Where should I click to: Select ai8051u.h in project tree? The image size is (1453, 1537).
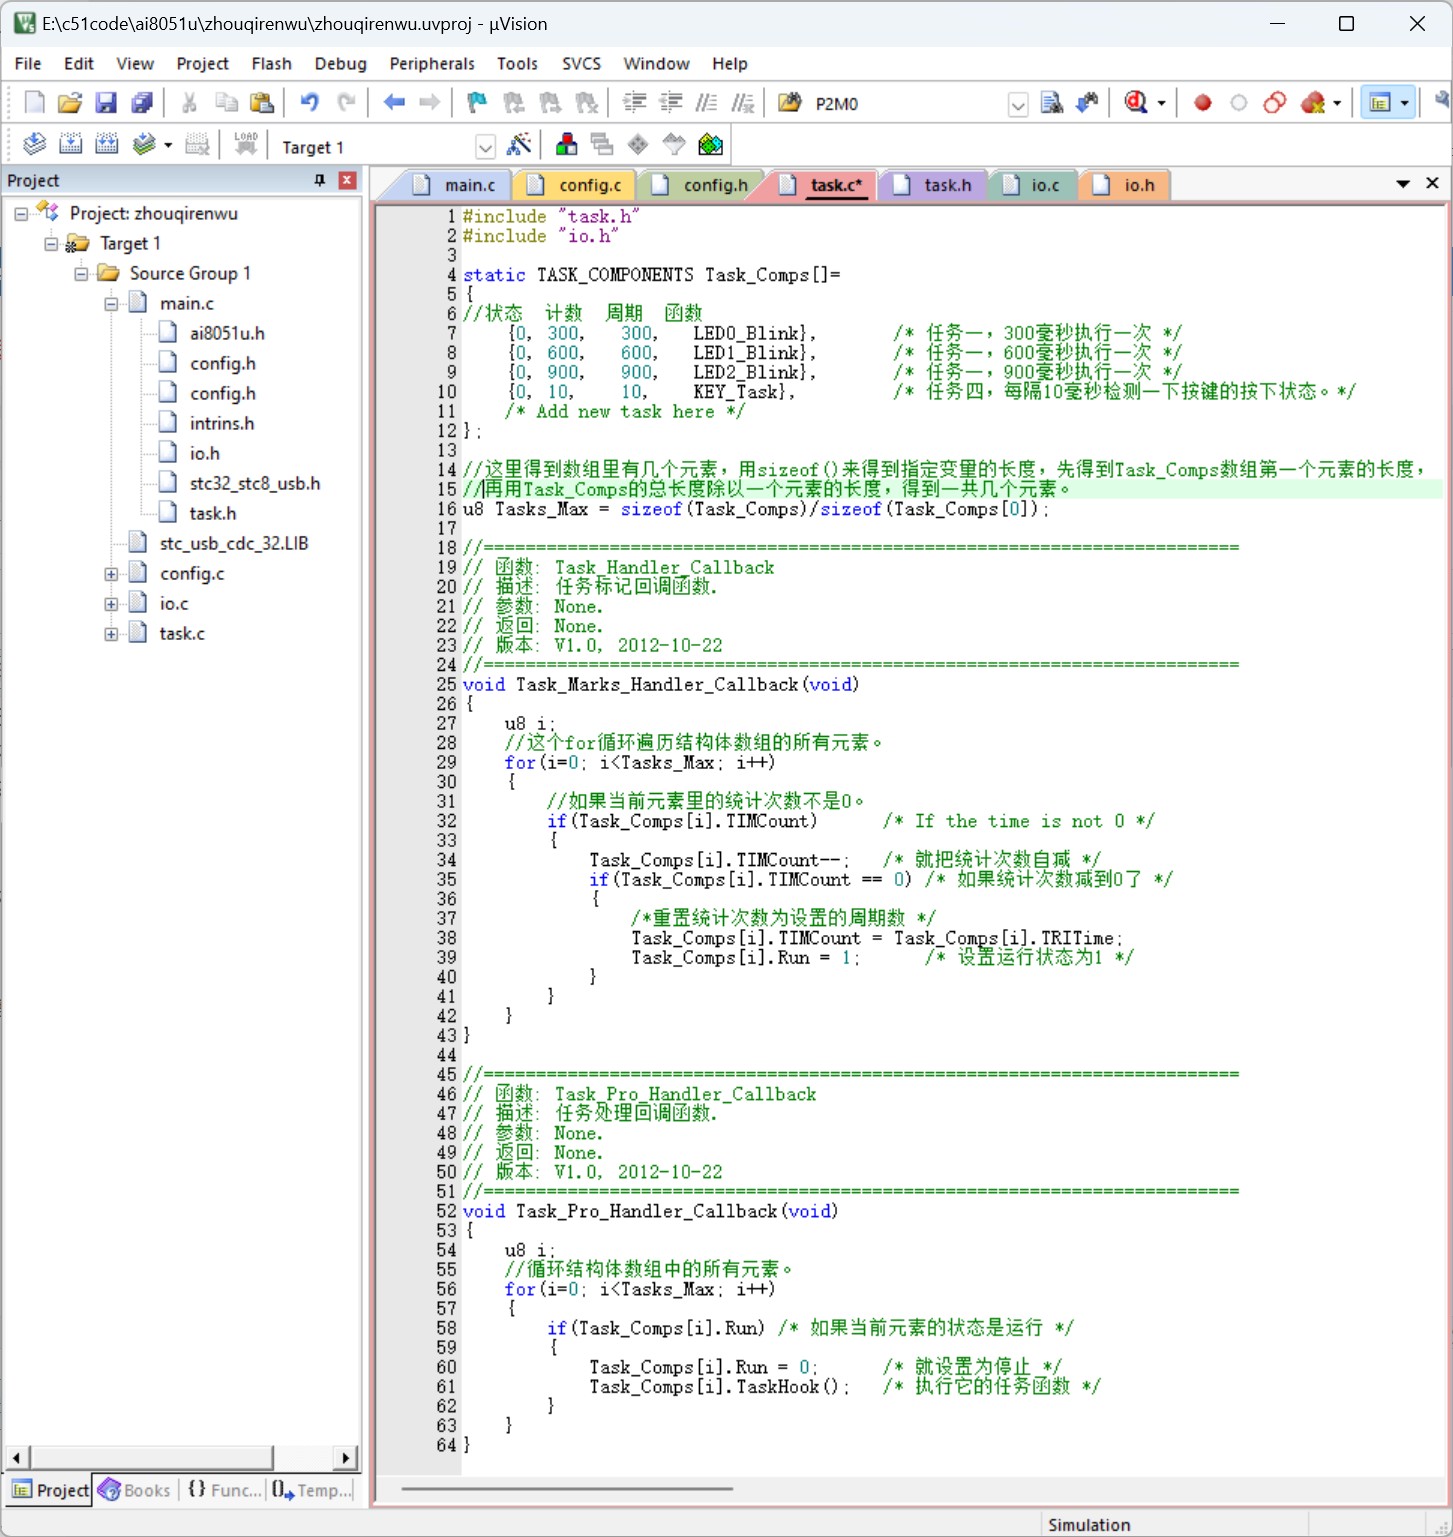click(227, 334)
